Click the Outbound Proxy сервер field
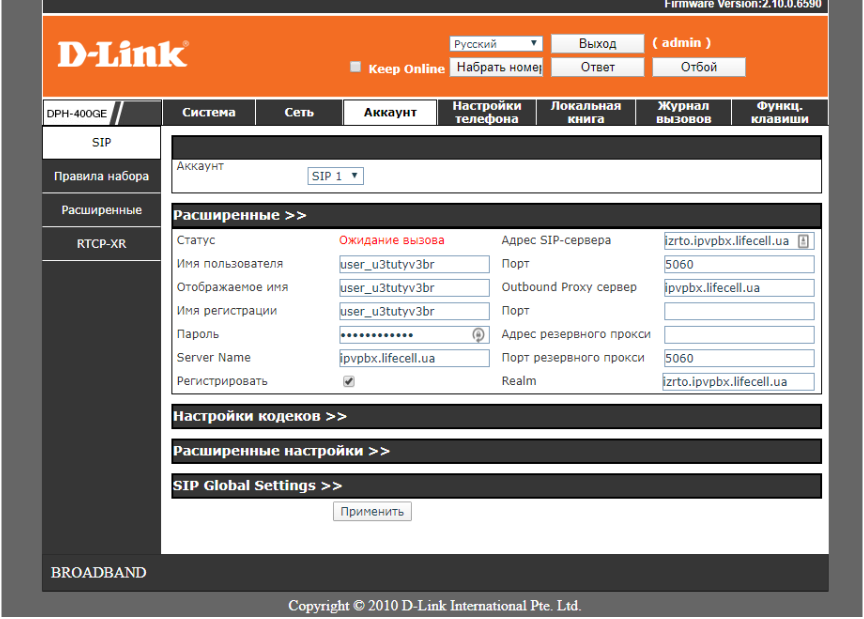The image size is (864, 619). tap(739, 288)
